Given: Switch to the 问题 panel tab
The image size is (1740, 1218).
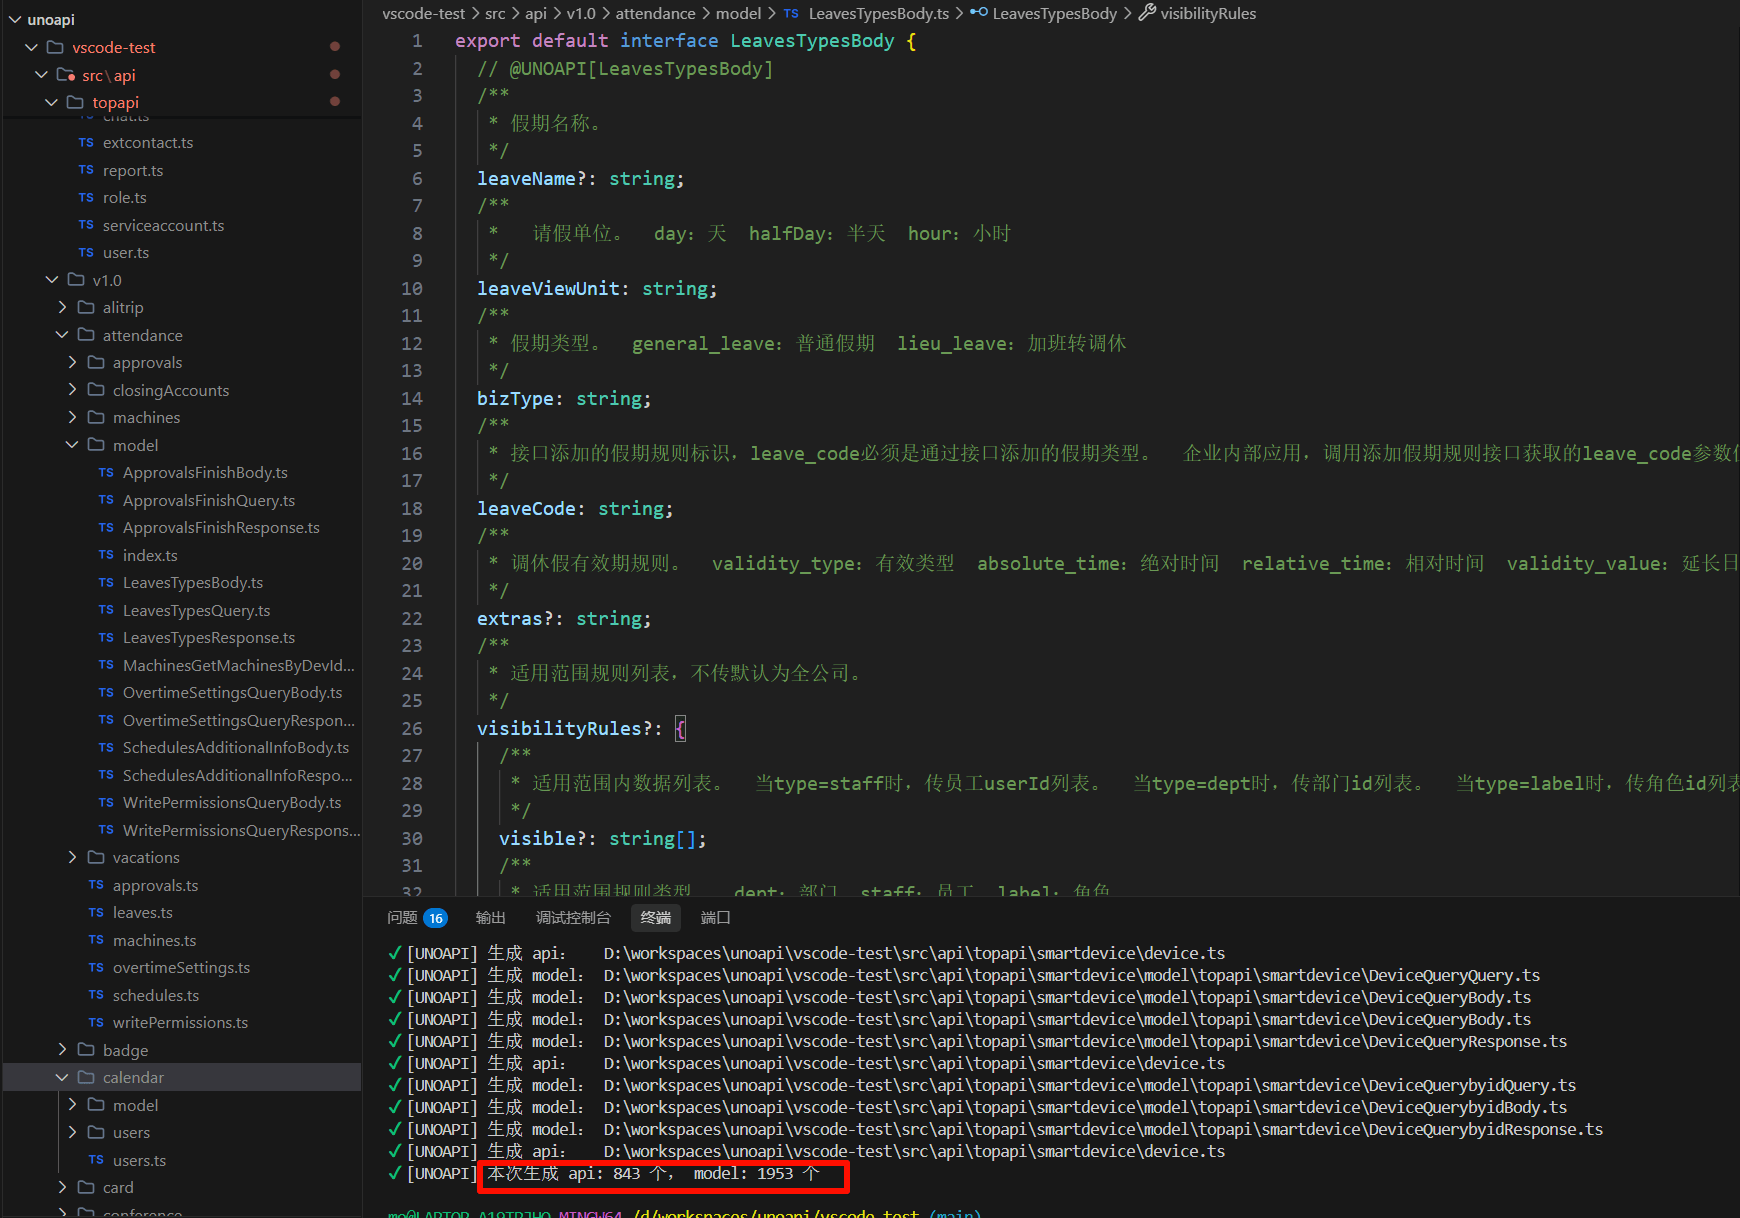Looking at the screenshot, I should tap(402, 918).
